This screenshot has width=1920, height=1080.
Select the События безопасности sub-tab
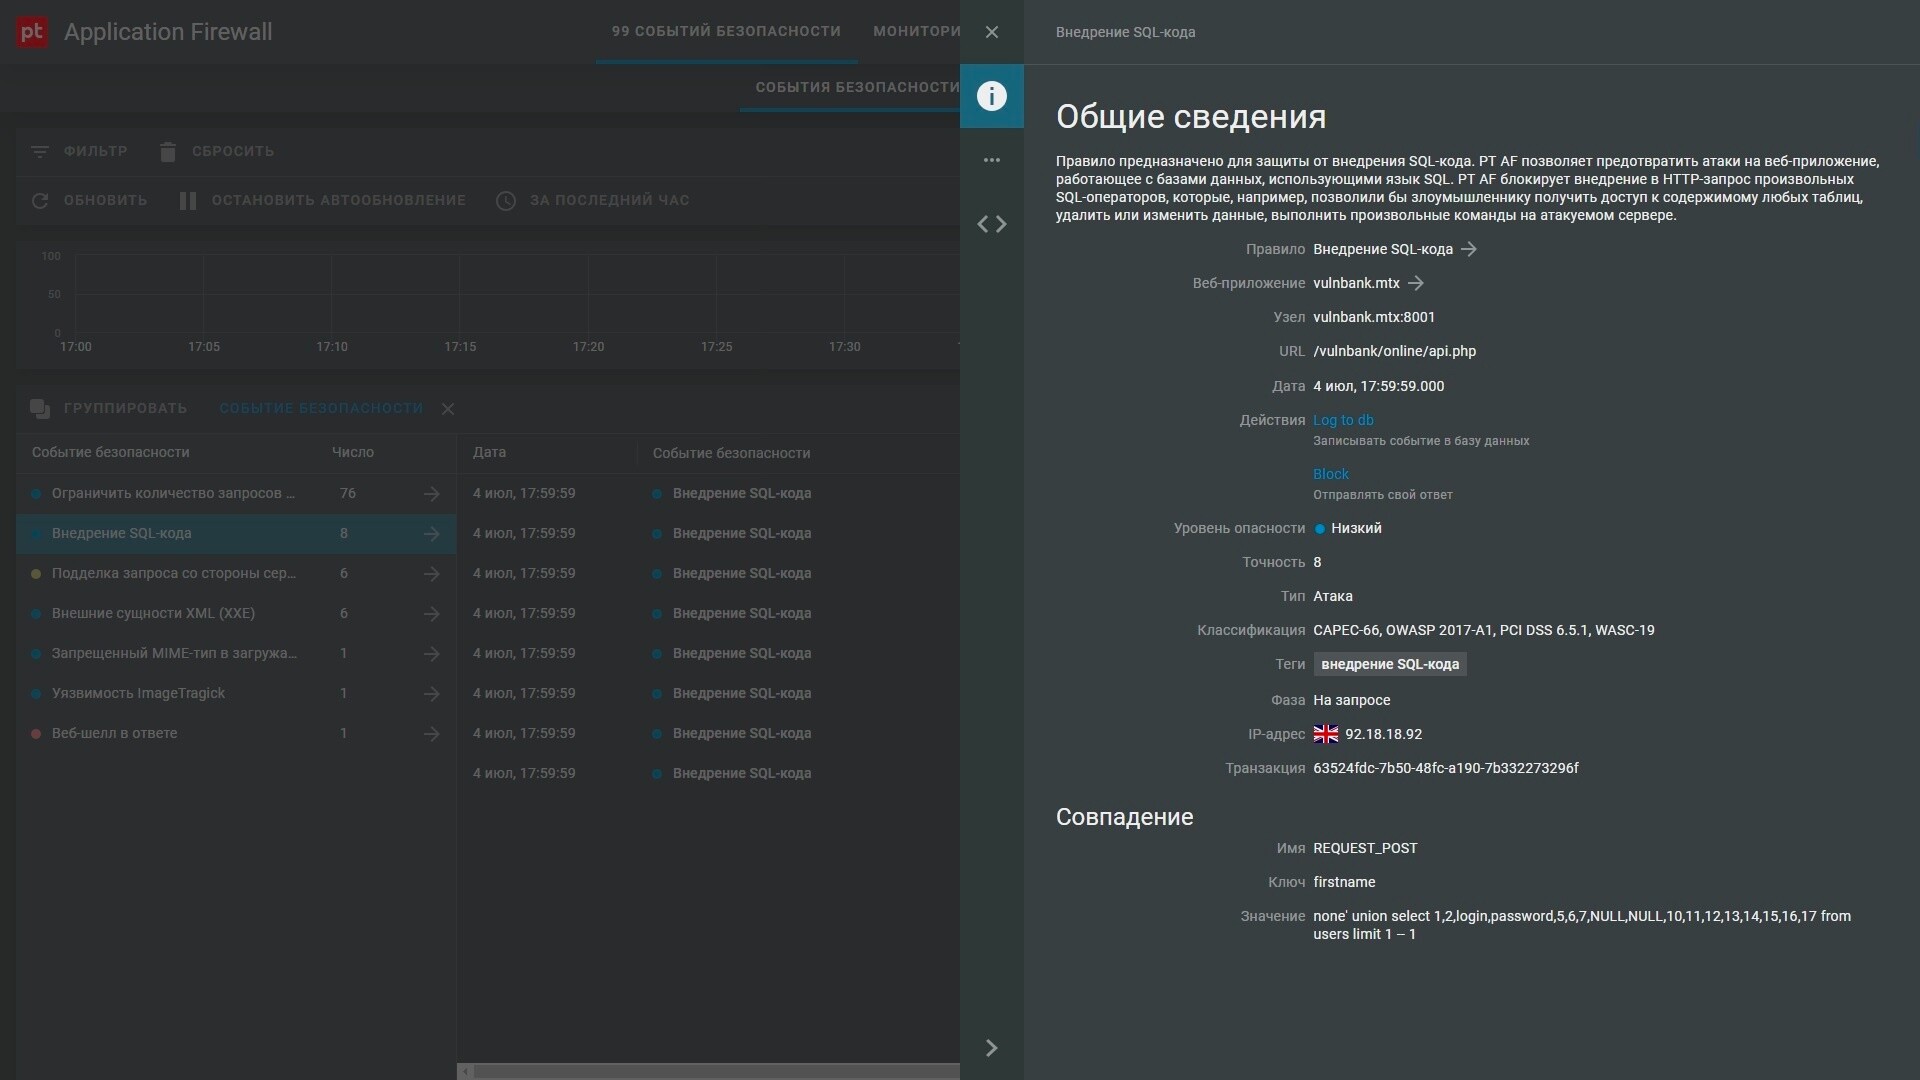(x=856, y=88)
